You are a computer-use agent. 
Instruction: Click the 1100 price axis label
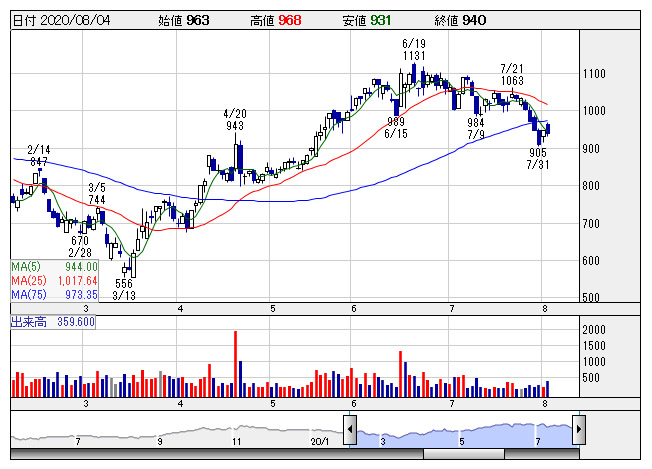click(594, 74)
